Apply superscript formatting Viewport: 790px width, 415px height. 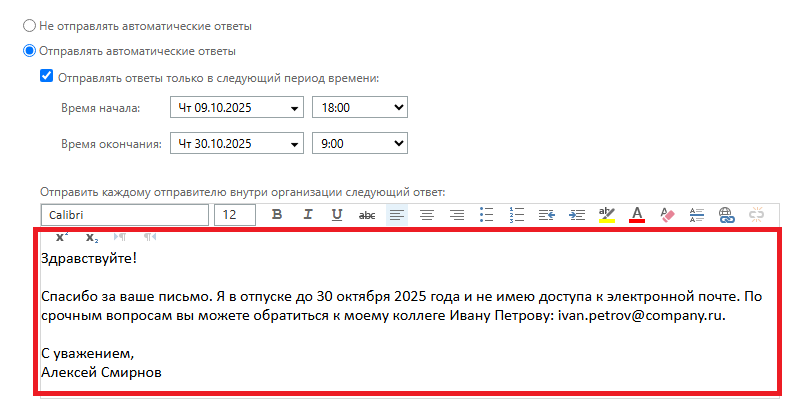[61, 237]
